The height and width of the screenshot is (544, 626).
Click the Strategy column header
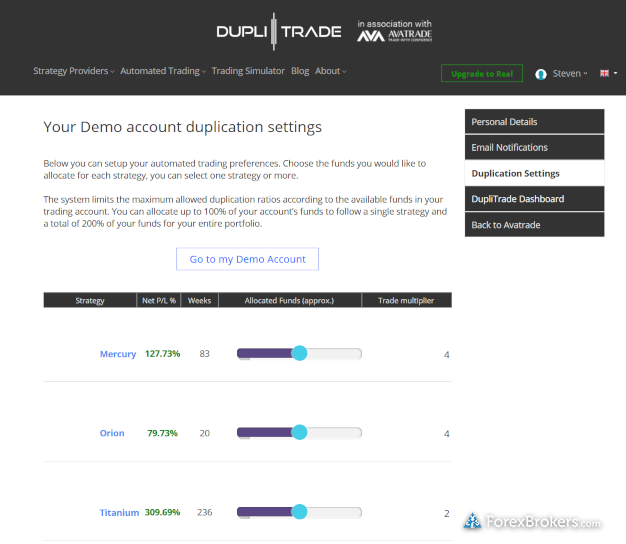pos(90,301)
